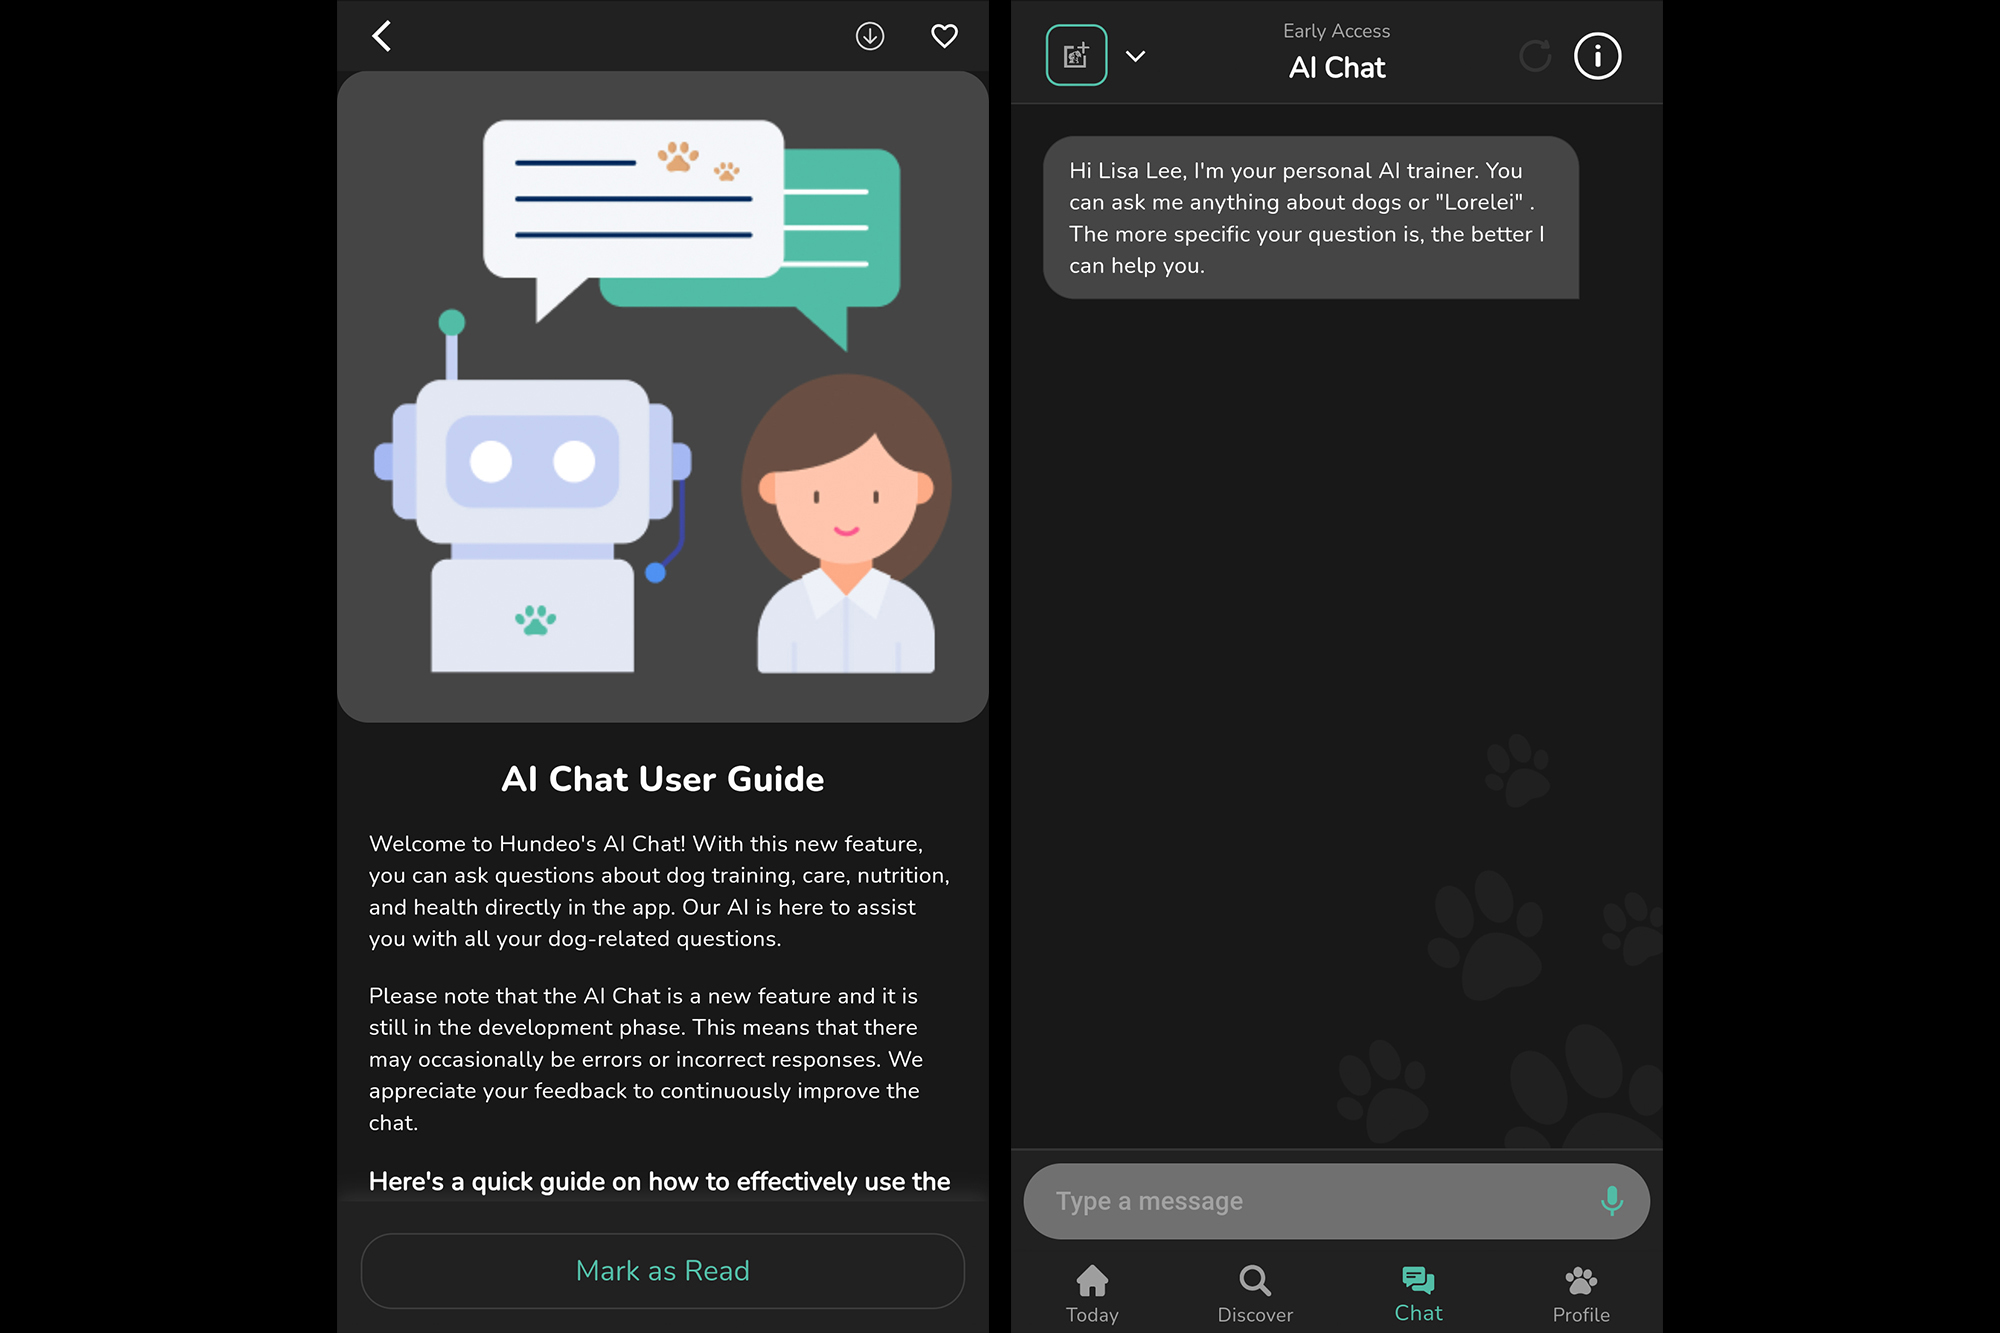Click the Type a message input field
This screenshot has width=2000, height=1333.
[x=1335, y=1201]
